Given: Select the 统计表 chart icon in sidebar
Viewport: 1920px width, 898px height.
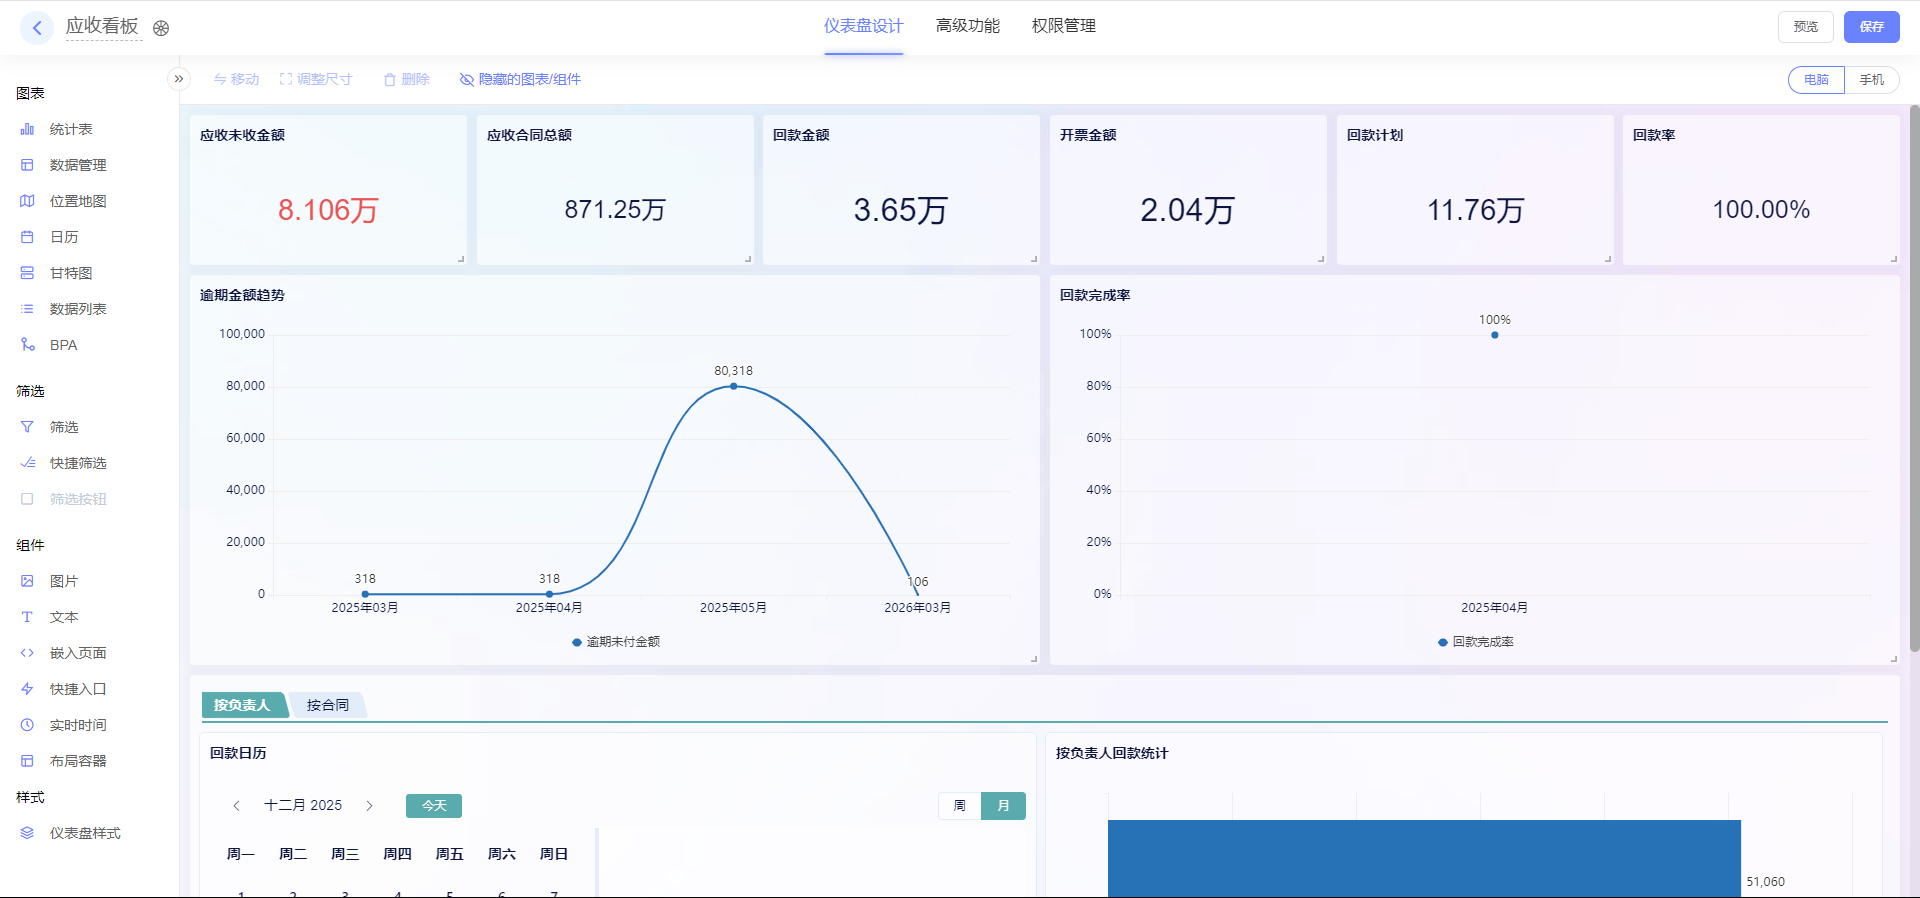Looking at the screenshot, I should click(x=27, y=129).
